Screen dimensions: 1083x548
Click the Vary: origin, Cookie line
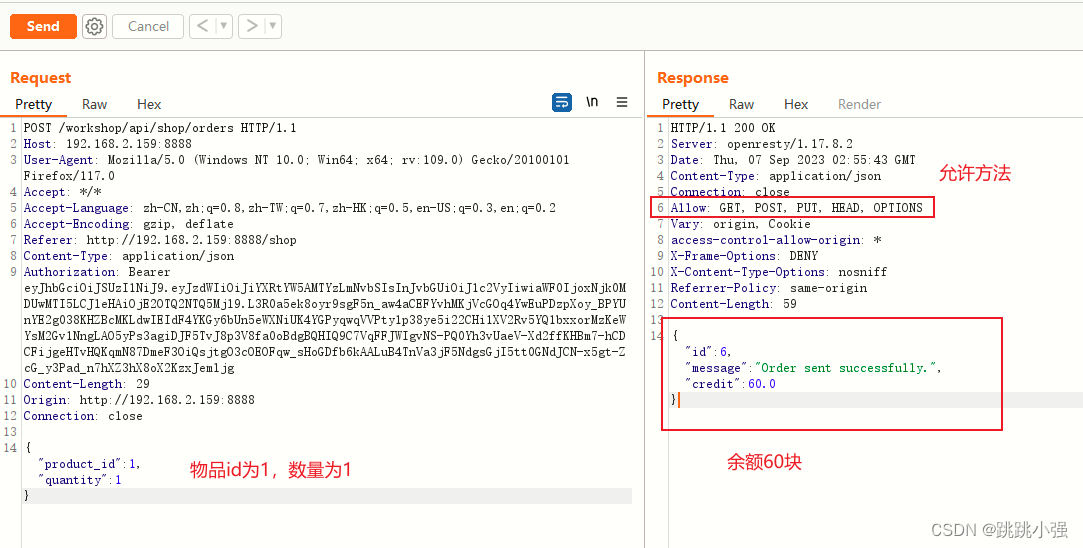click(x=740, y=224)
